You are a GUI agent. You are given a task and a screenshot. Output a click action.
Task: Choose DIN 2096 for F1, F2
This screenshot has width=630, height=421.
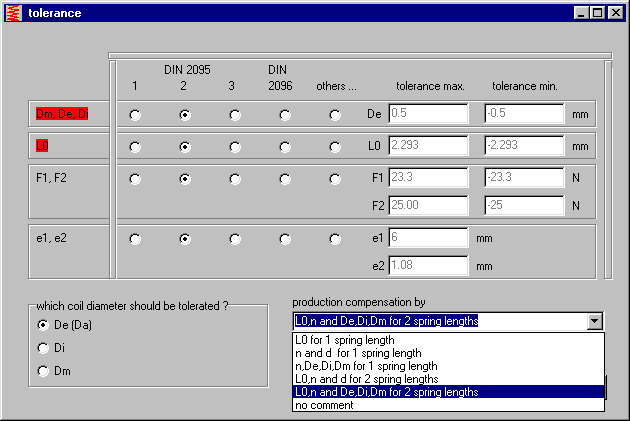[x=285, y=180]
